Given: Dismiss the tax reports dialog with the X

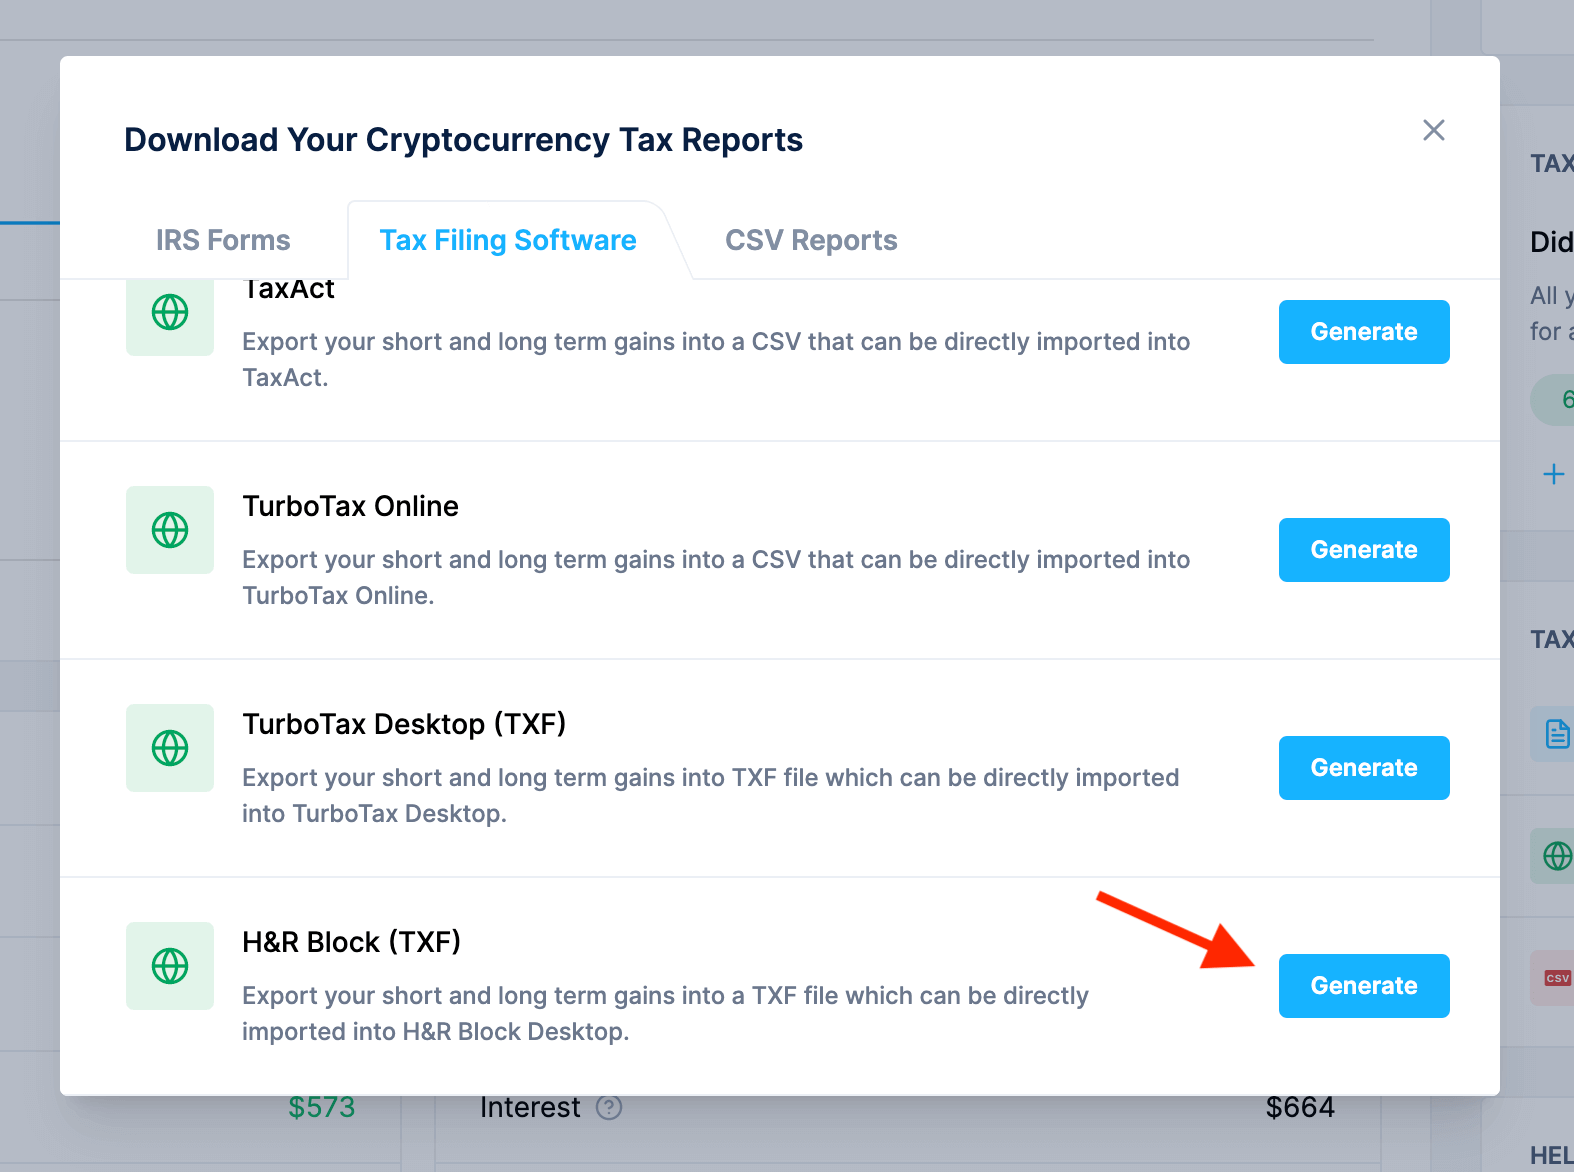Looking at the screenshot, I should pyautogui.click(x=1434, y=130).
